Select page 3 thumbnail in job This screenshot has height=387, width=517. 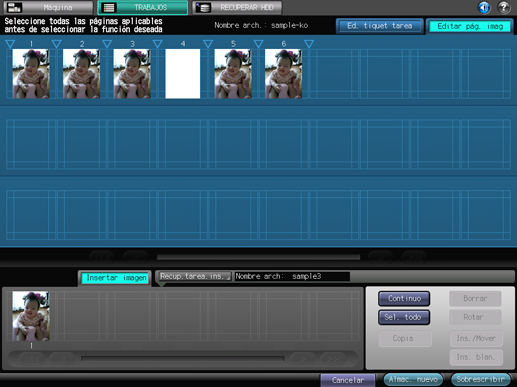pos(132,74)
